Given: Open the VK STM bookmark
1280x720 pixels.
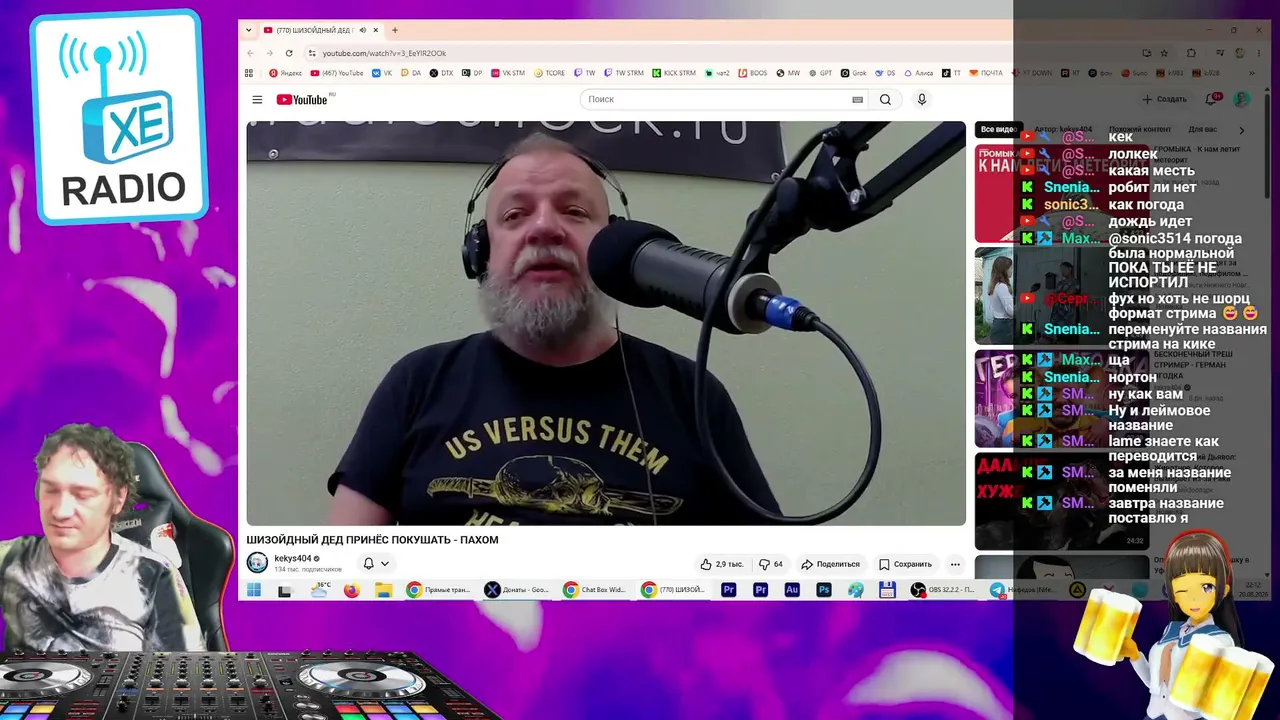Looking at the screenshot, I should point(507,73).
